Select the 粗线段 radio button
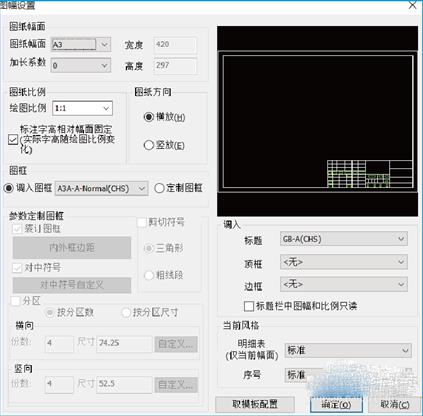423x416 pixels. [x=148, y=275]
